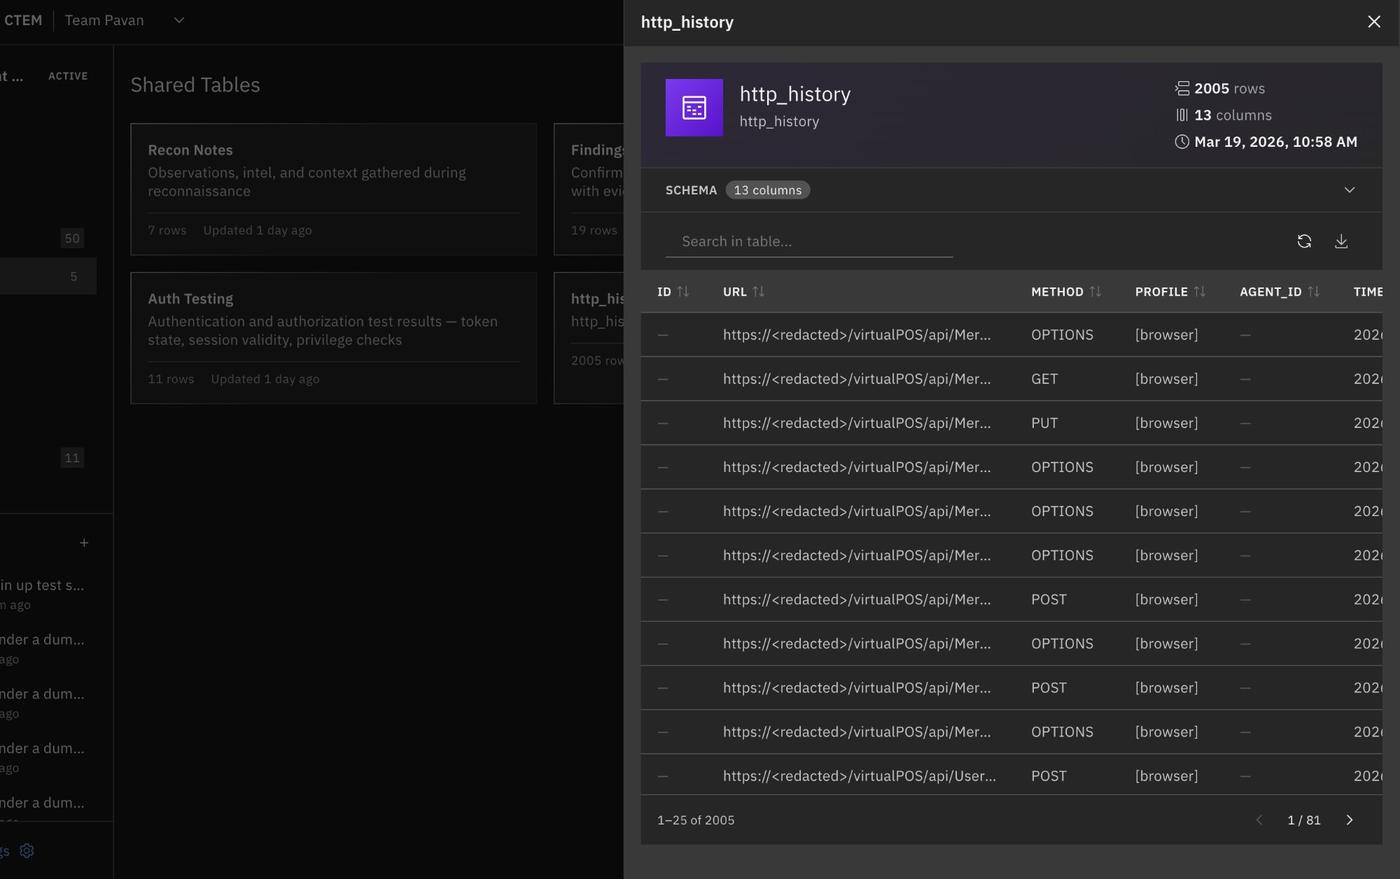Screen dimensions: 1400x879
Task: Go to previous page of results
Action: point(1259,820)
